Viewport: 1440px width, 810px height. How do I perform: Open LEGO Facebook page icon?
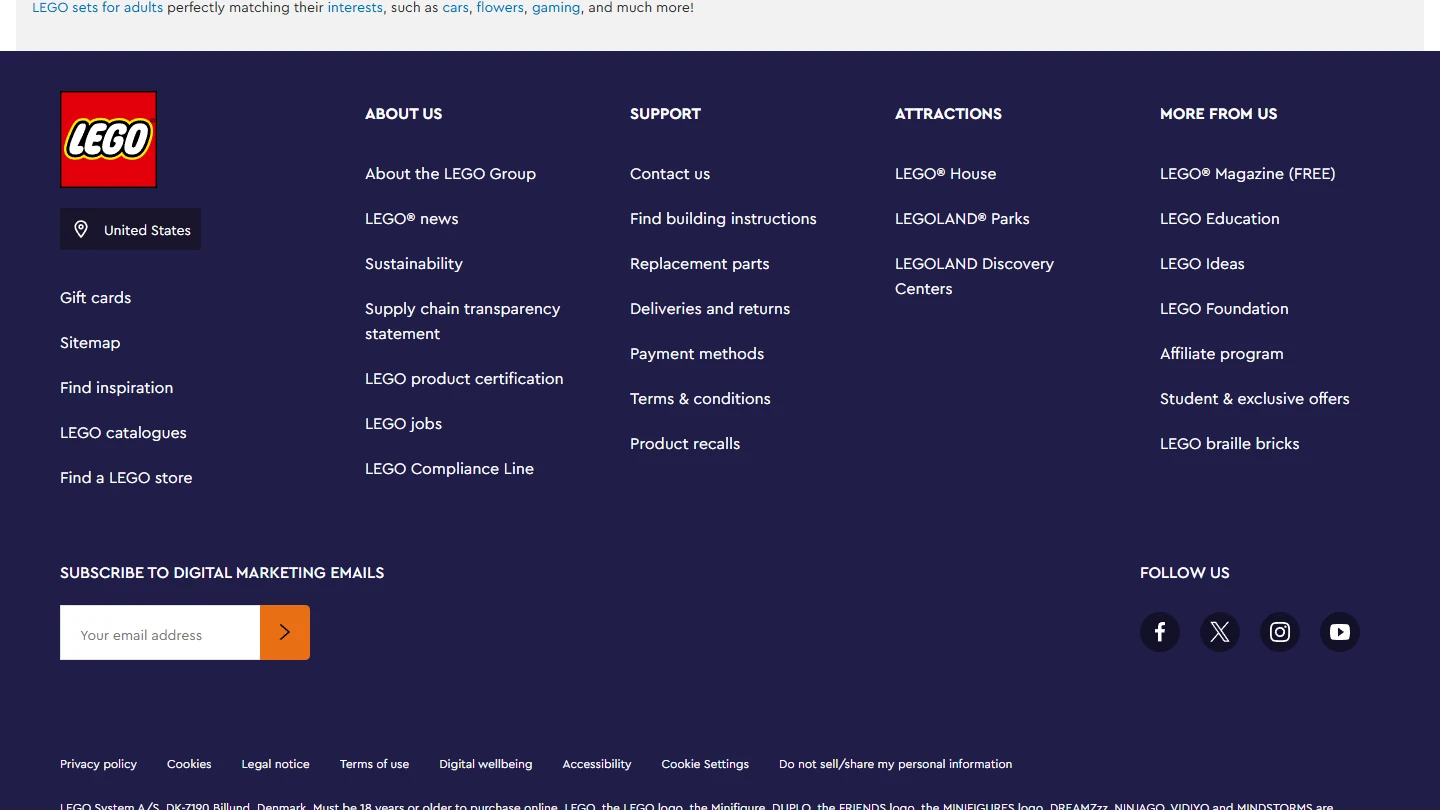(x=1160, y=632)
